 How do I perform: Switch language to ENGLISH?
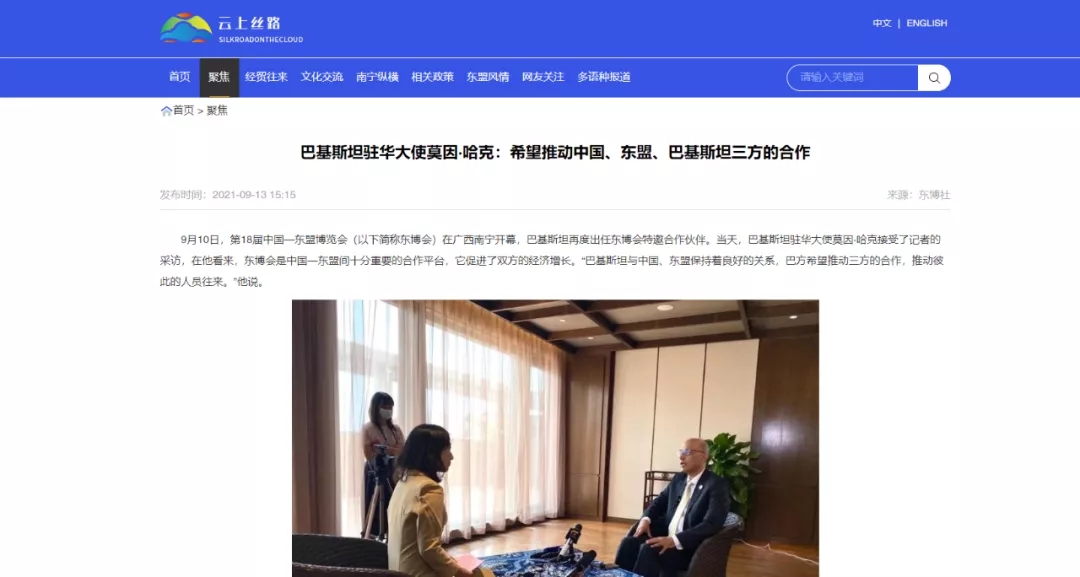[x=926, y=23]
